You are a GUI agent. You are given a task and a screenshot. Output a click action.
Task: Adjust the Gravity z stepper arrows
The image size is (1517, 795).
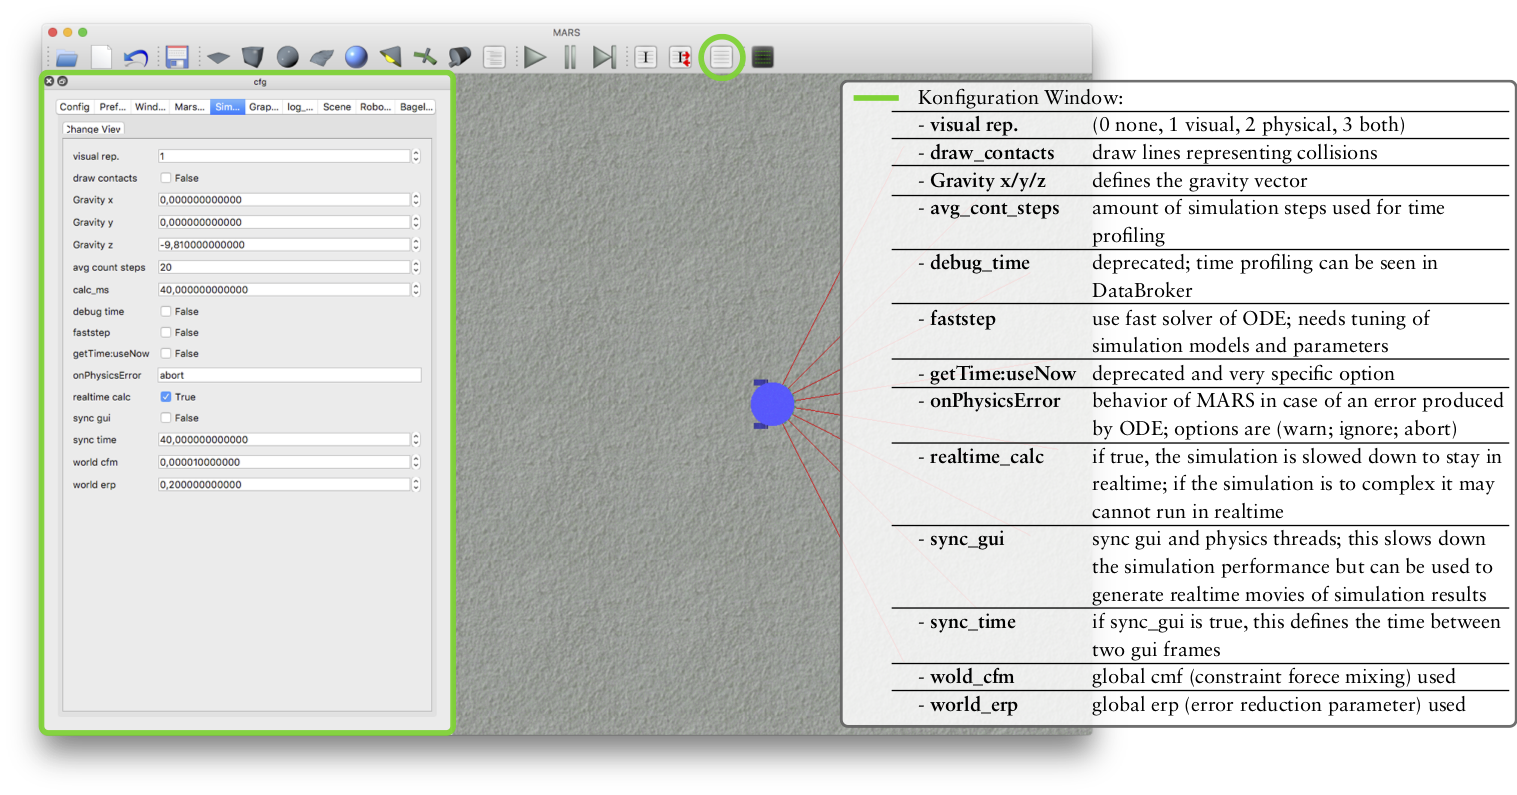(416, 244)
